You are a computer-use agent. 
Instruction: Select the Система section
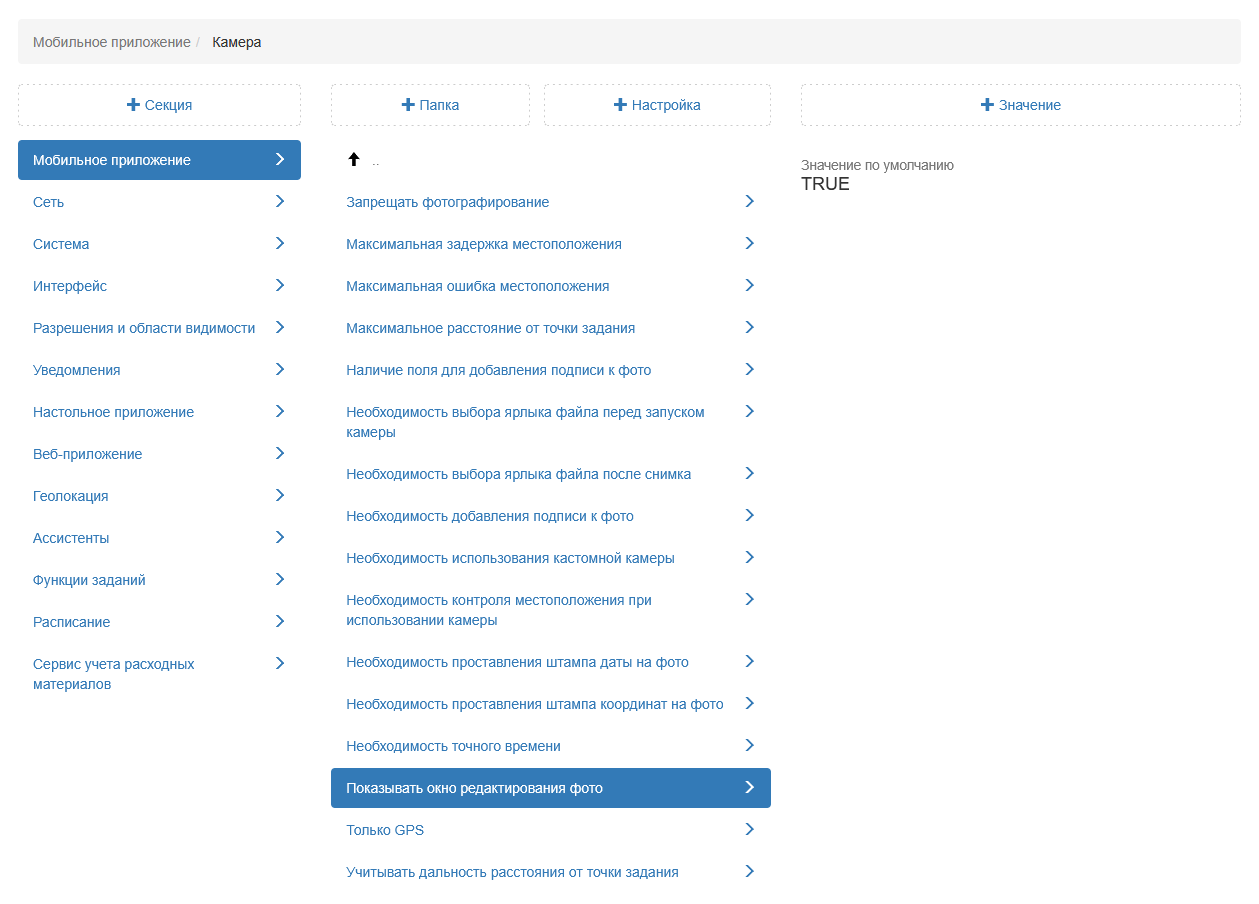[61, 244]
